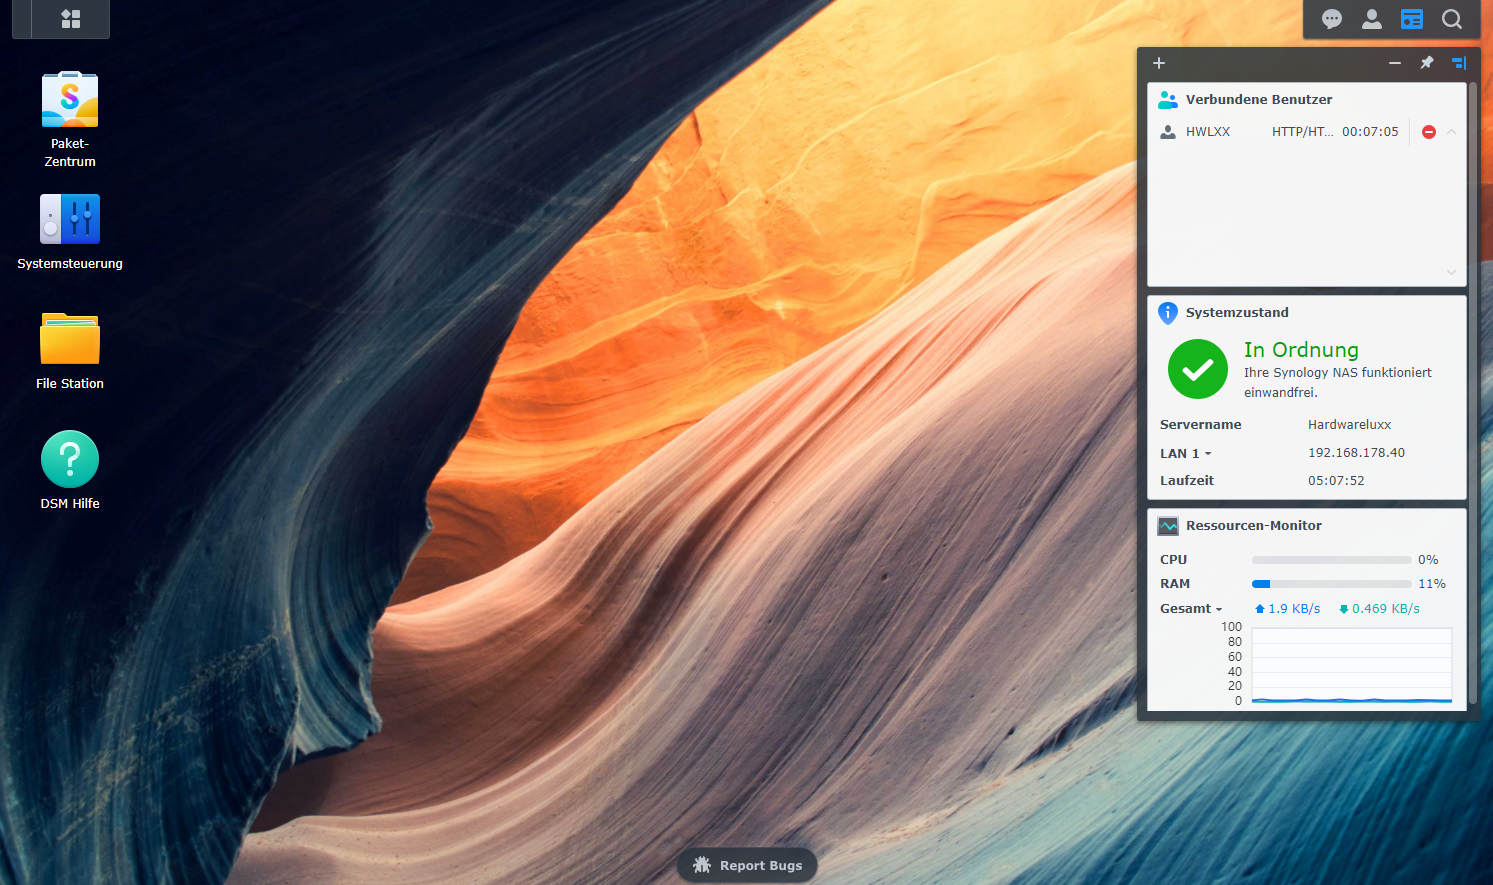Toggle the widgets panel icon in taskbar

click(1412, 19)
